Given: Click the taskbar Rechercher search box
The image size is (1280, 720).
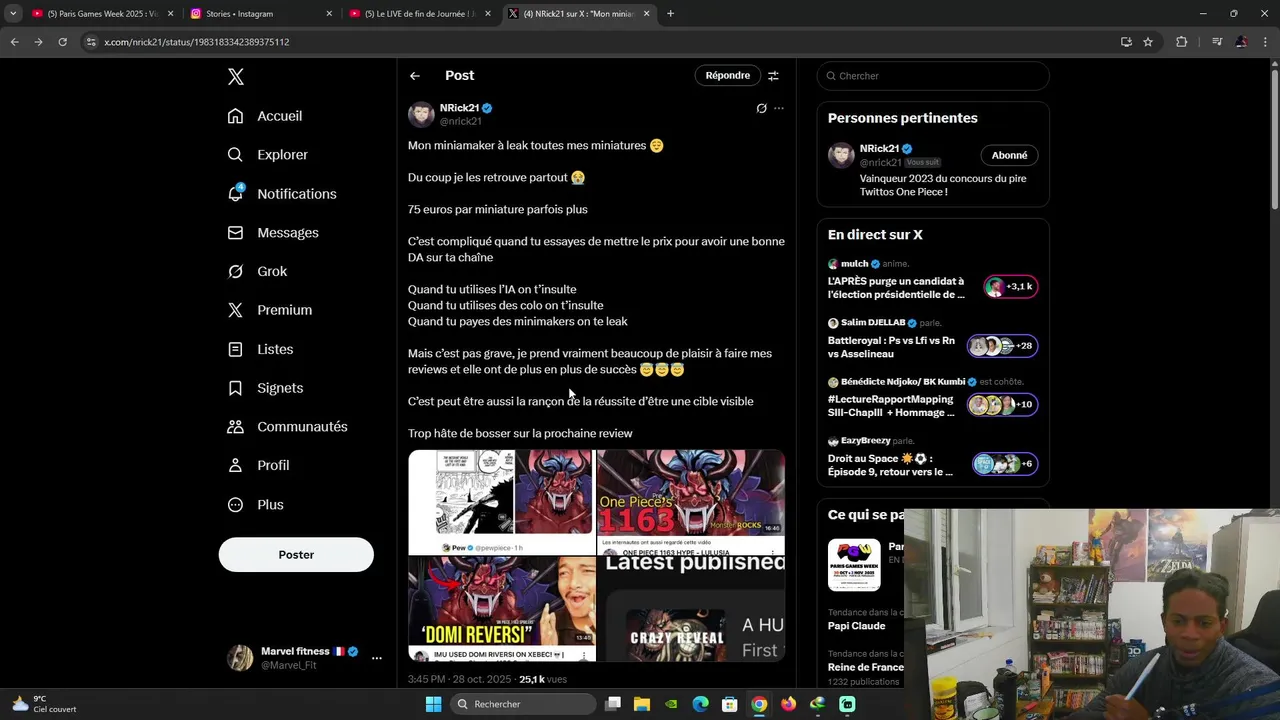Looking at the screenshot, I should point(522,704).
